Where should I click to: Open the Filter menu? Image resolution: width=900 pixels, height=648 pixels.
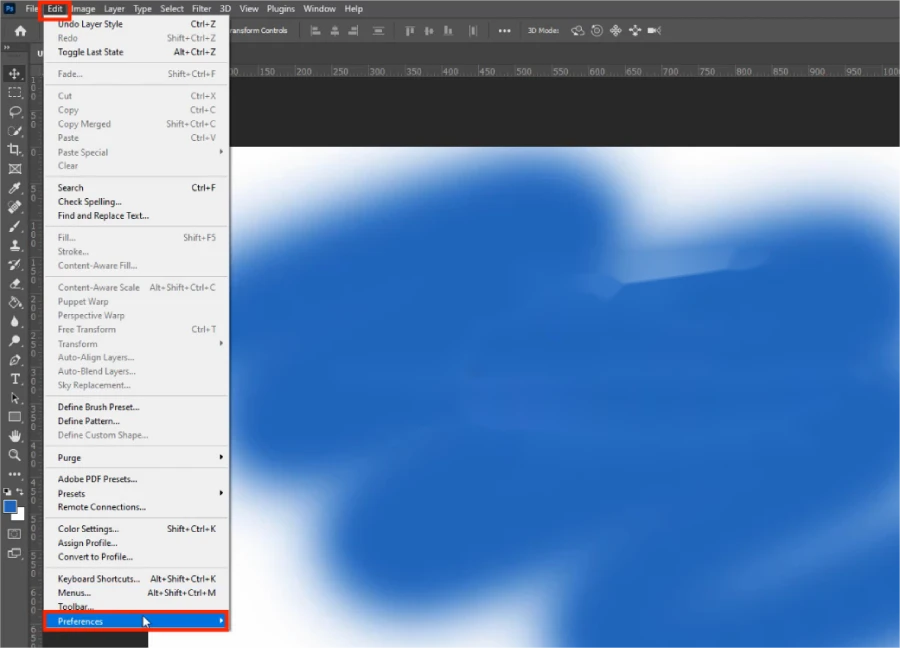click(x=201, y=9)
